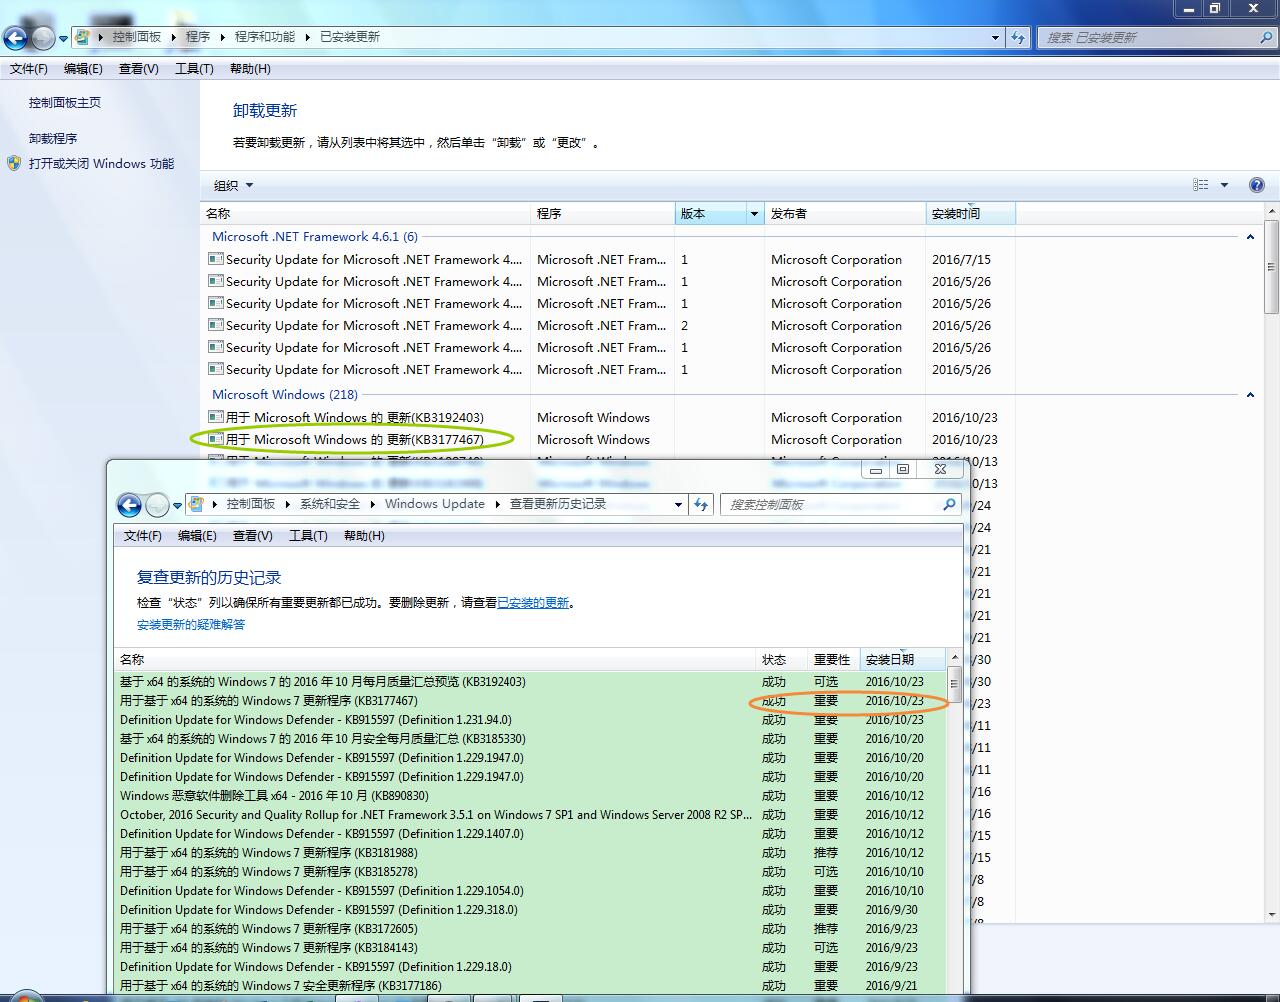
Task: Open view options dropdown arrow beside view icon
Action: [1224, 185]
